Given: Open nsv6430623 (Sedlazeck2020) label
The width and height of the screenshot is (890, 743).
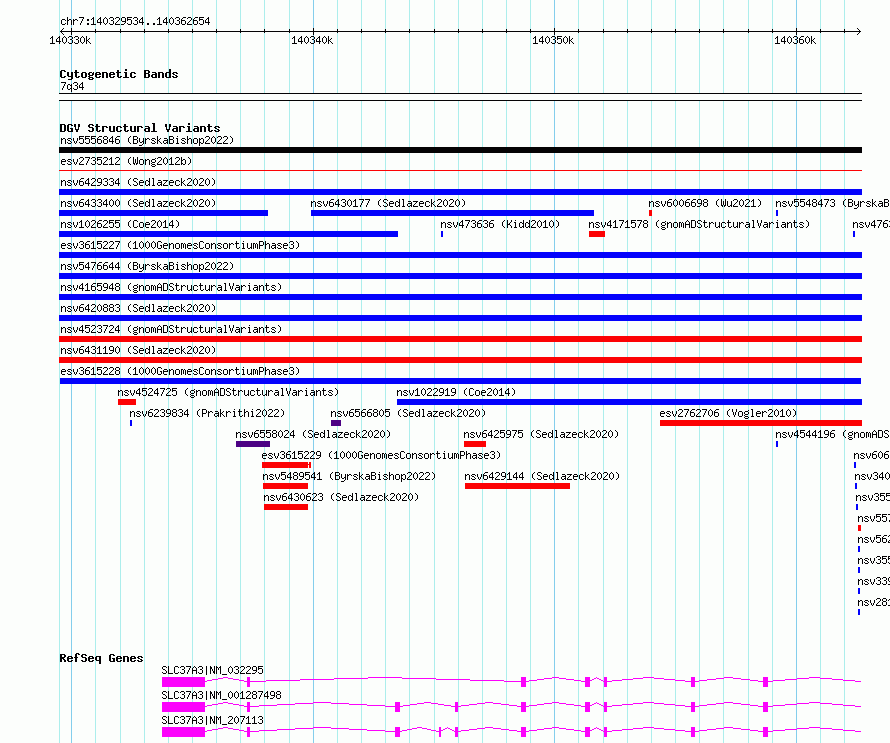Looking at the screenshot, I should pyautogui.click(x=341, y=497).
